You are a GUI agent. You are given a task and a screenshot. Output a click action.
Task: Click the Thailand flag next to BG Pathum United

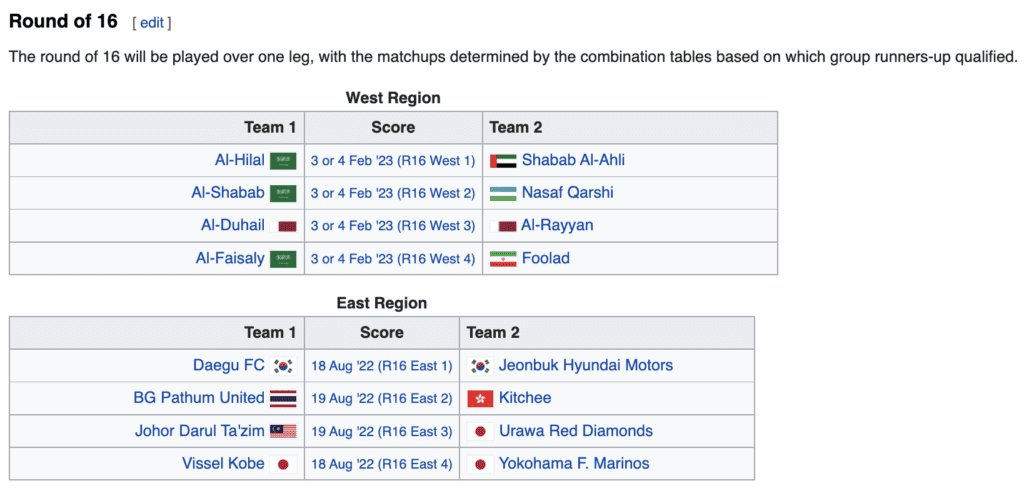click(283, 399)
